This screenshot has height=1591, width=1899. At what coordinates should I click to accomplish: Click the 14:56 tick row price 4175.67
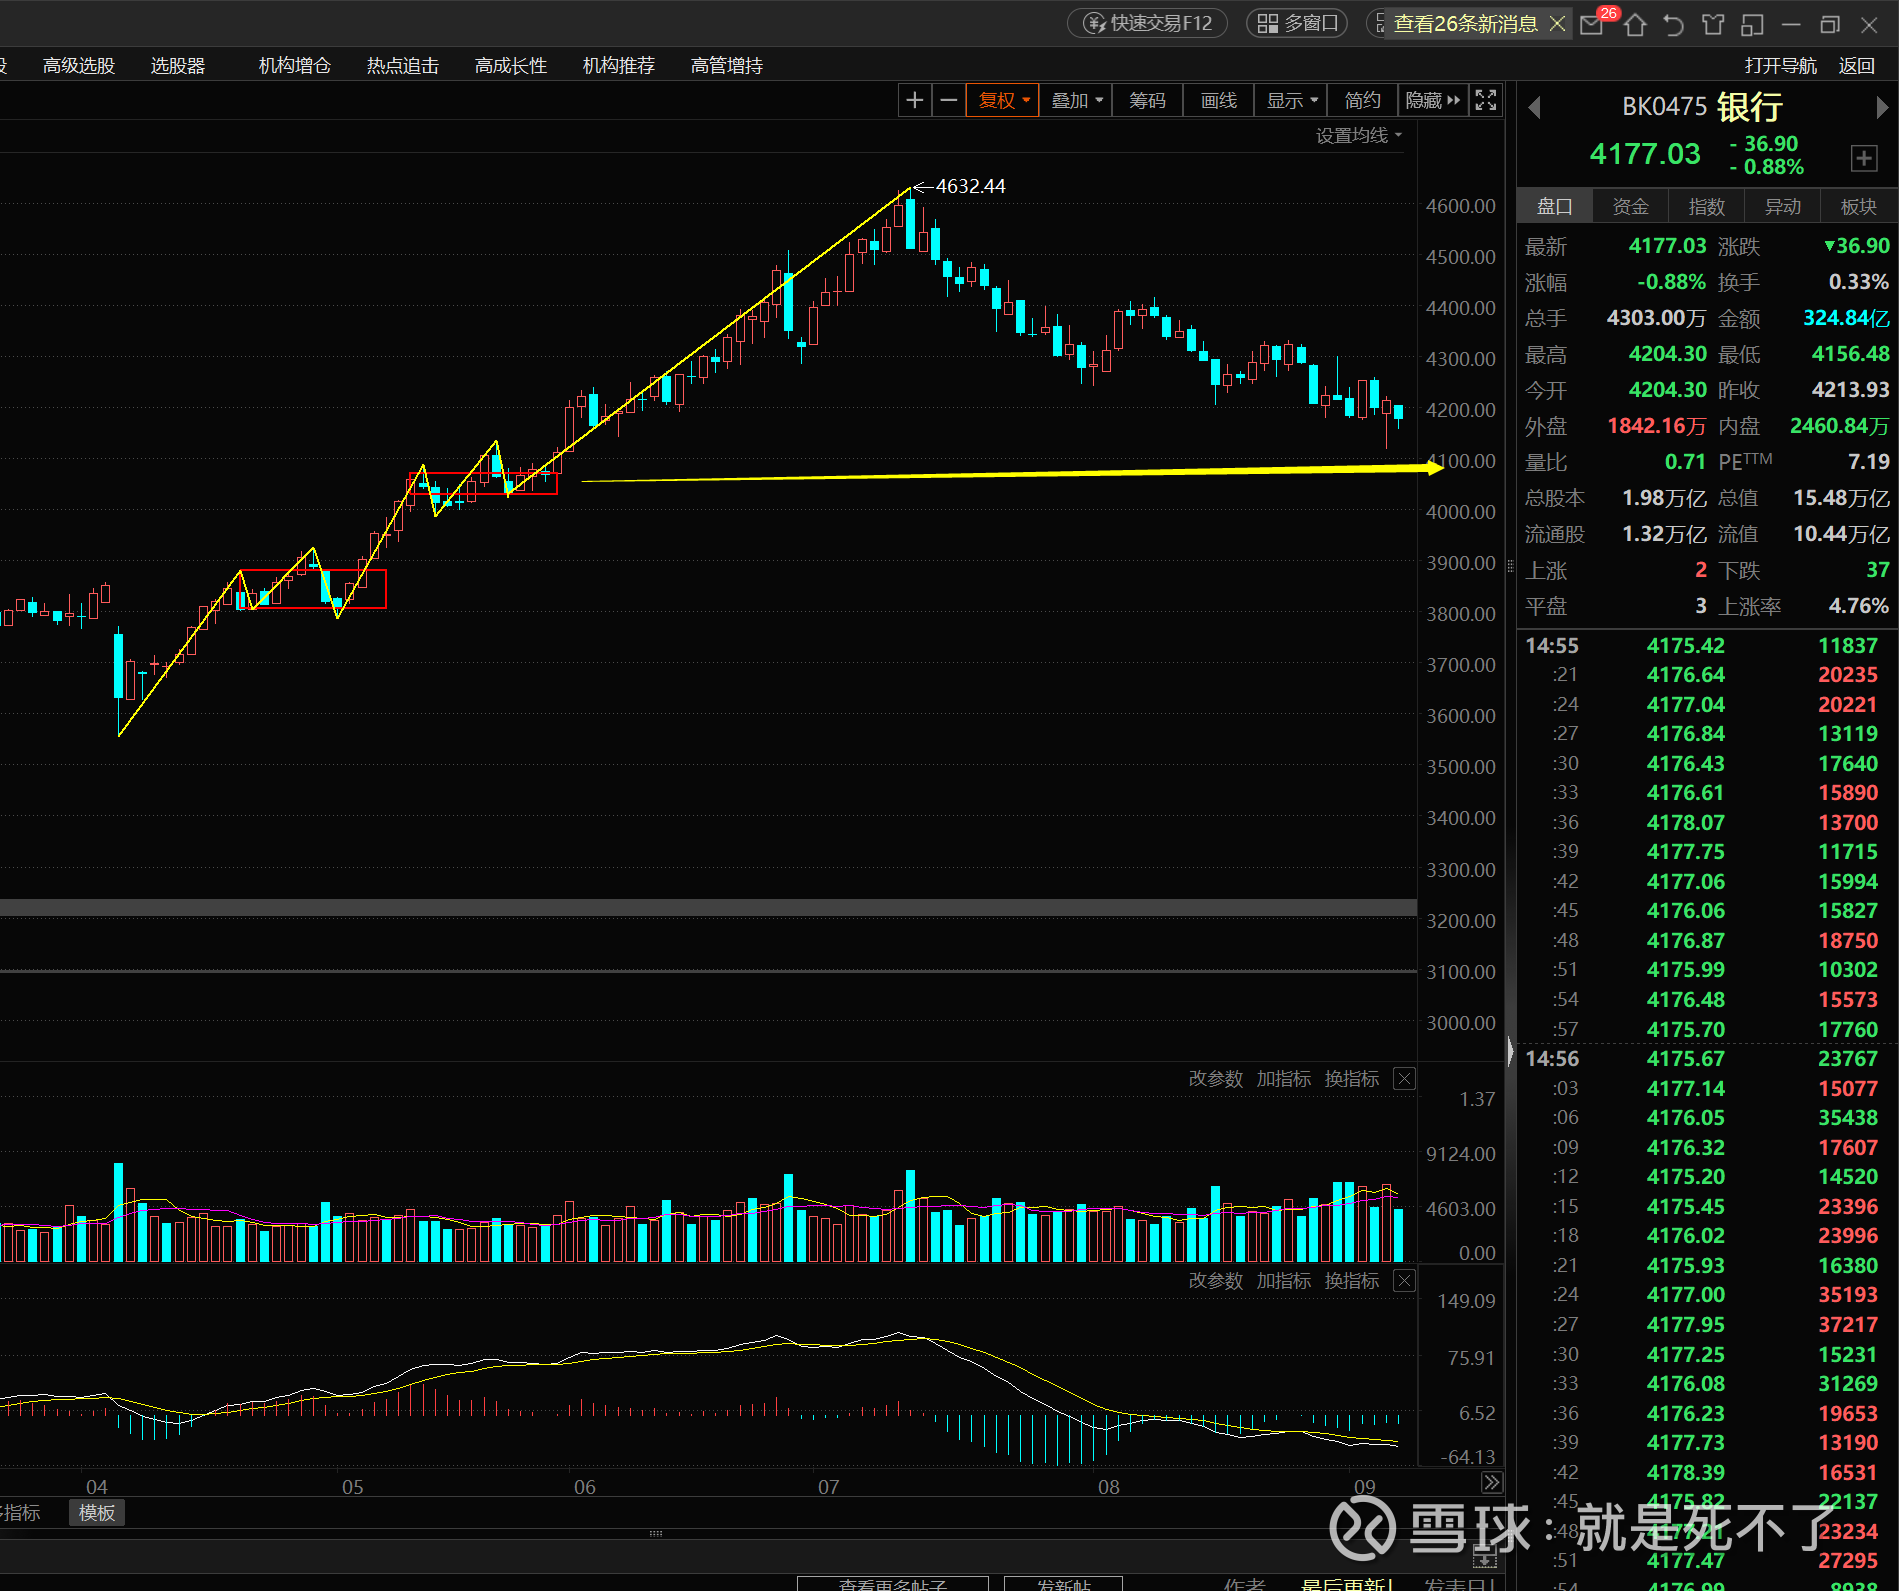click(x=1686, y=1059)
